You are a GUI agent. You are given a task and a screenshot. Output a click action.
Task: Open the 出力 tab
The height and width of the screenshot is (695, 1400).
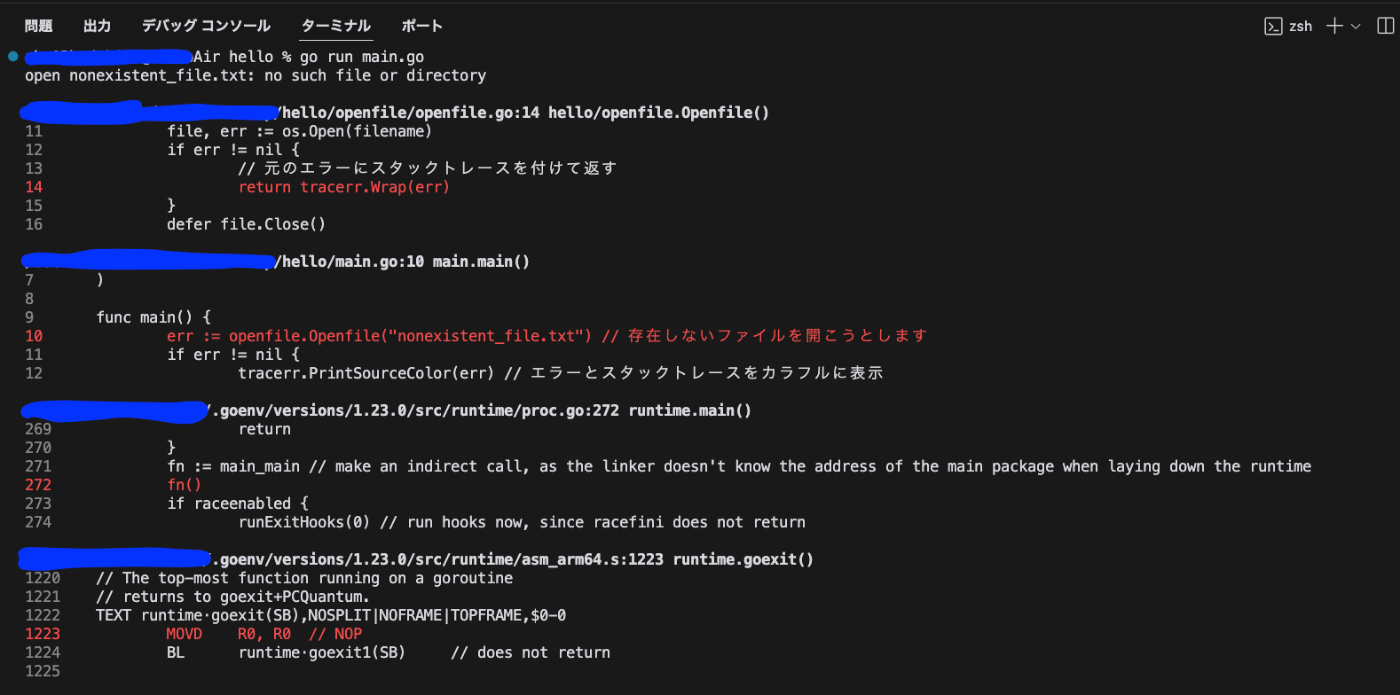coord(97,26)
